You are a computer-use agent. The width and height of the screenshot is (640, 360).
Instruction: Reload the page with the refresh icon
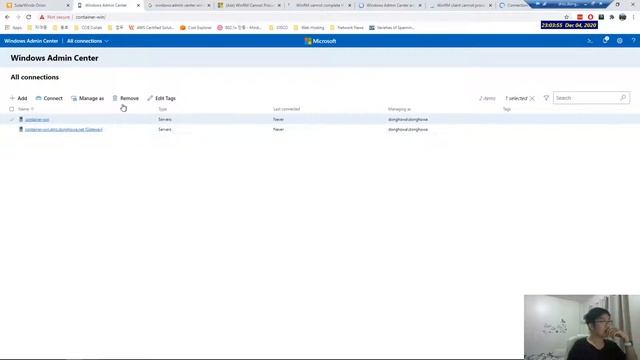coord(29,17)
